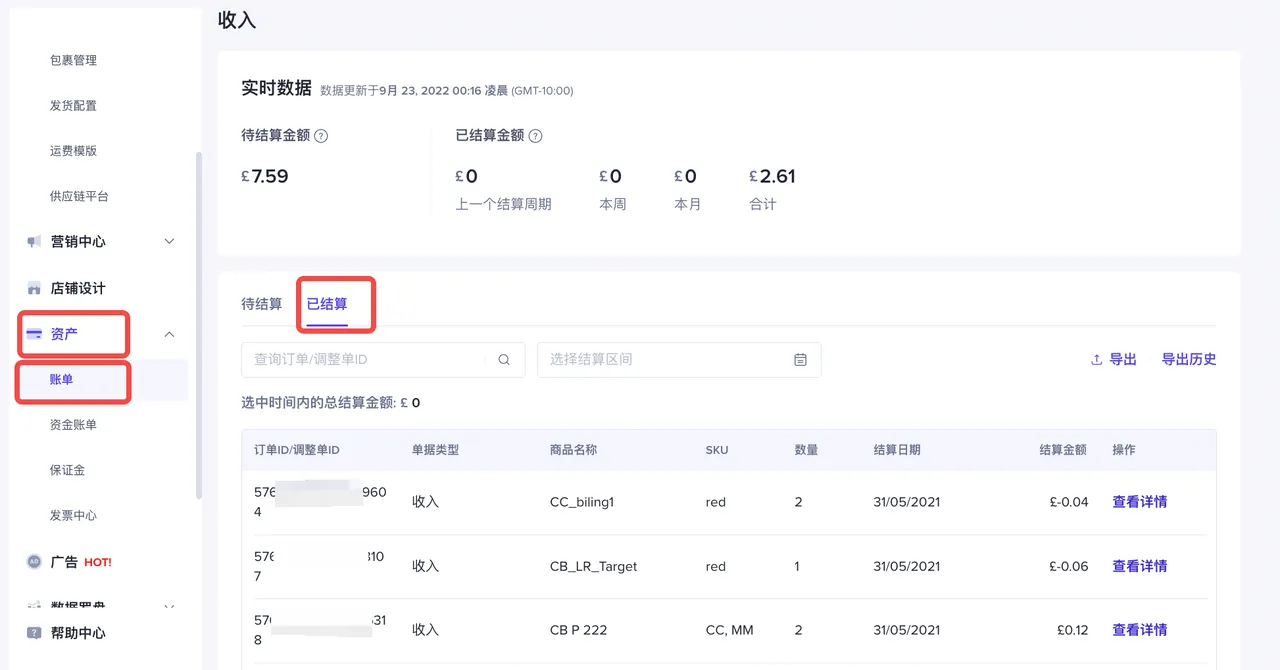Viewport: 1280px width, 670px height.
Task: Click the 营销中心 megaphone icon
Action: coord(35,241)
